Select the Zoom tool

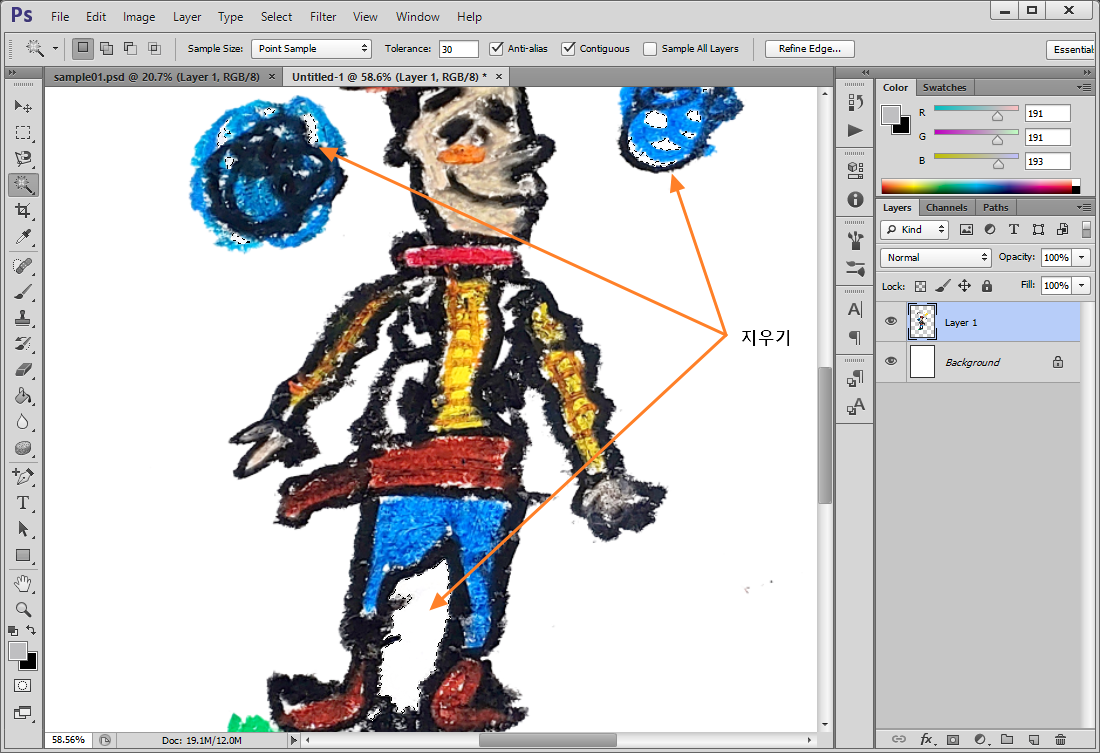click(x=22, y=609)
